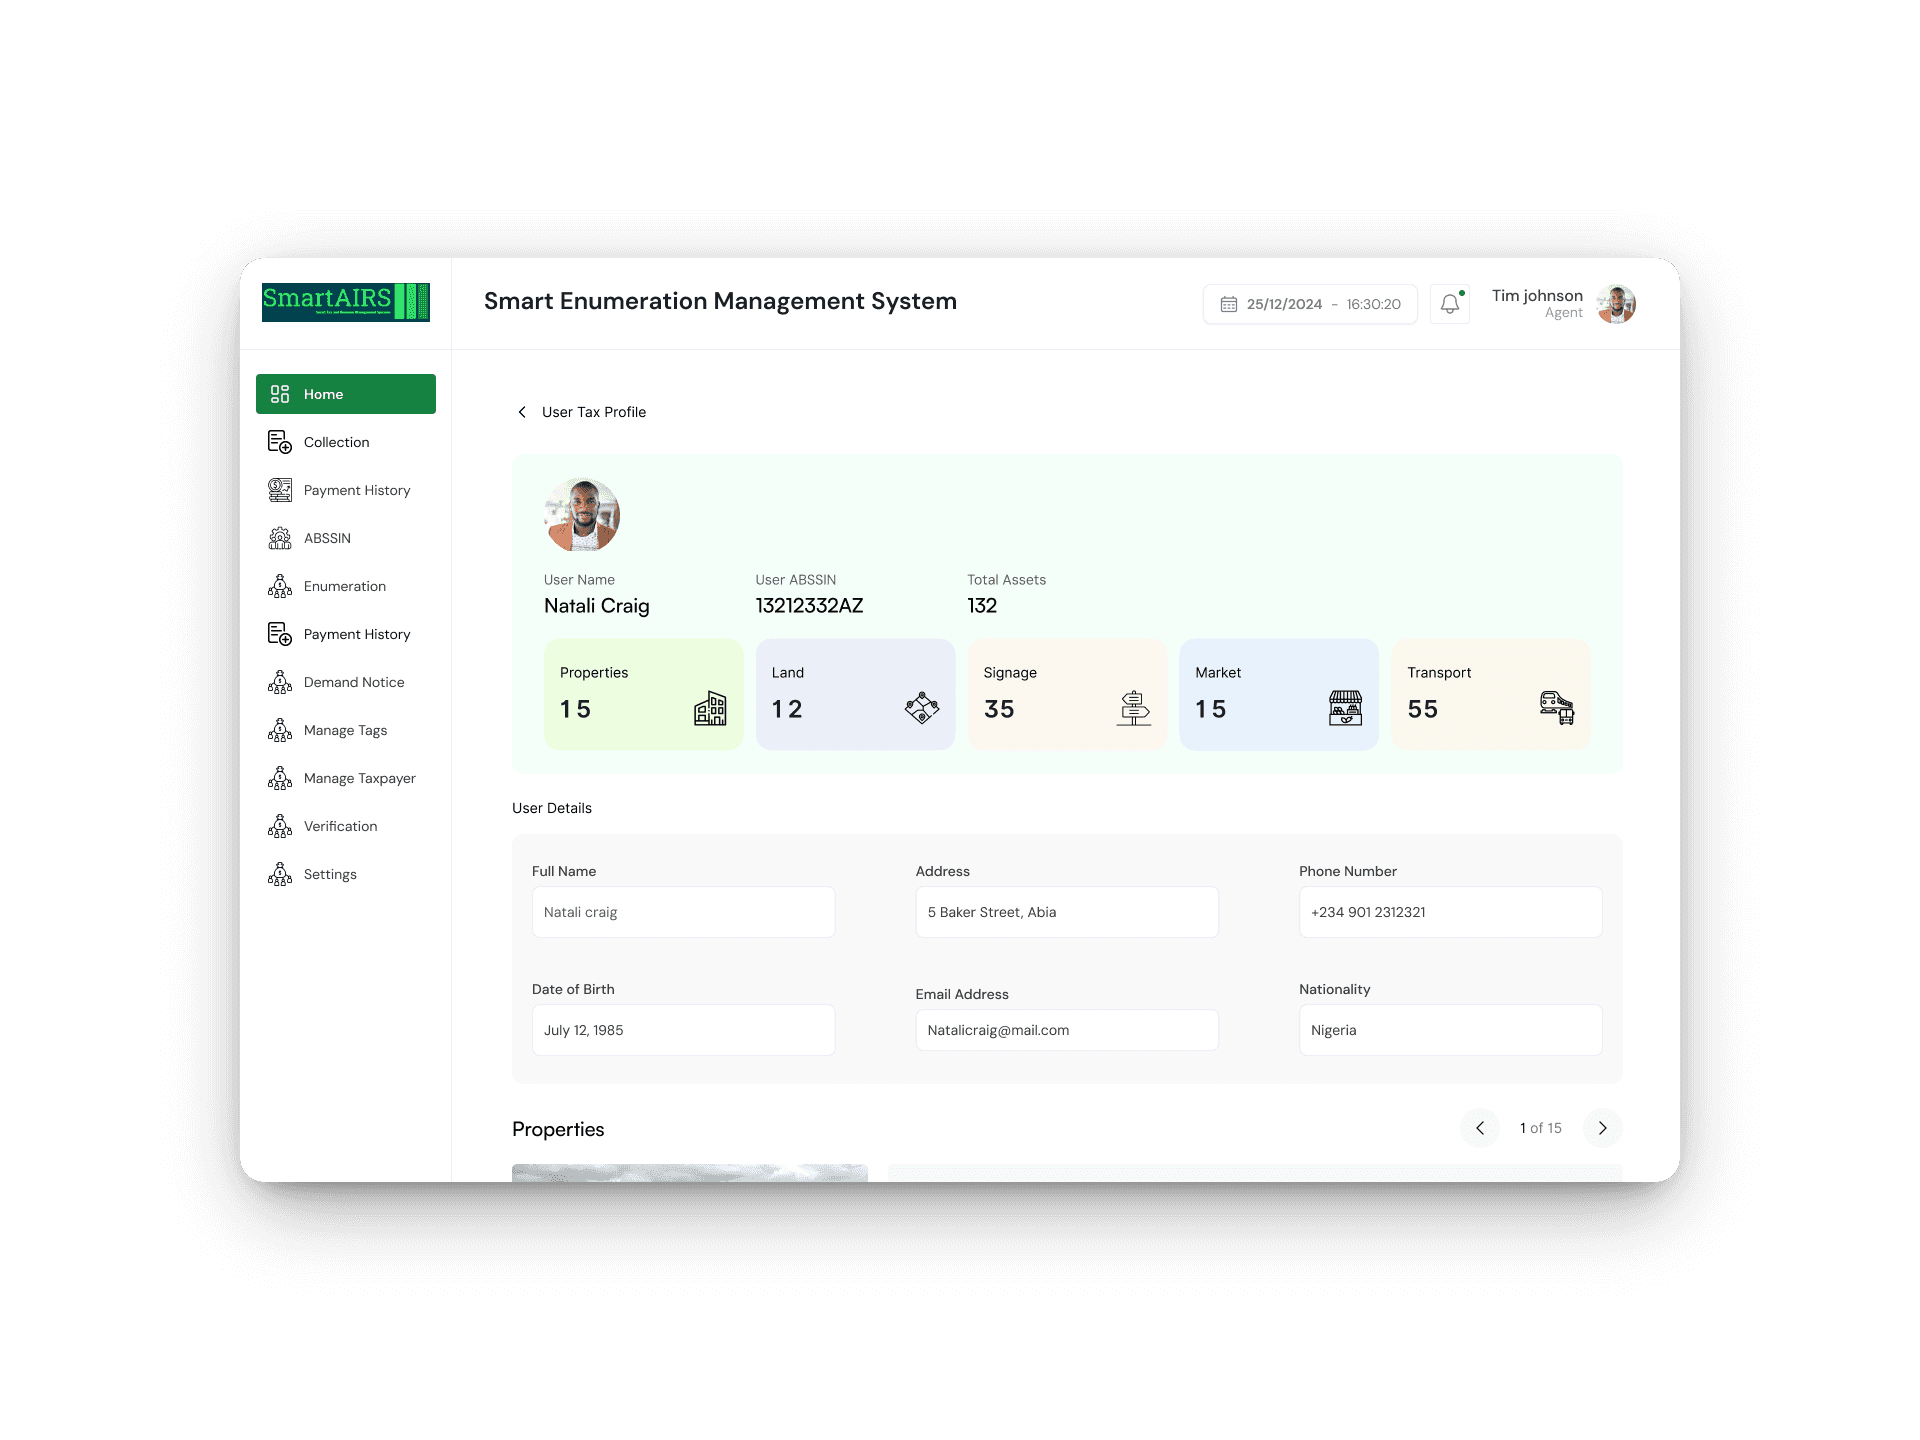Click the Email Address input field
This screenshot has width=1920, height=1440.
pos(1066,1030)
